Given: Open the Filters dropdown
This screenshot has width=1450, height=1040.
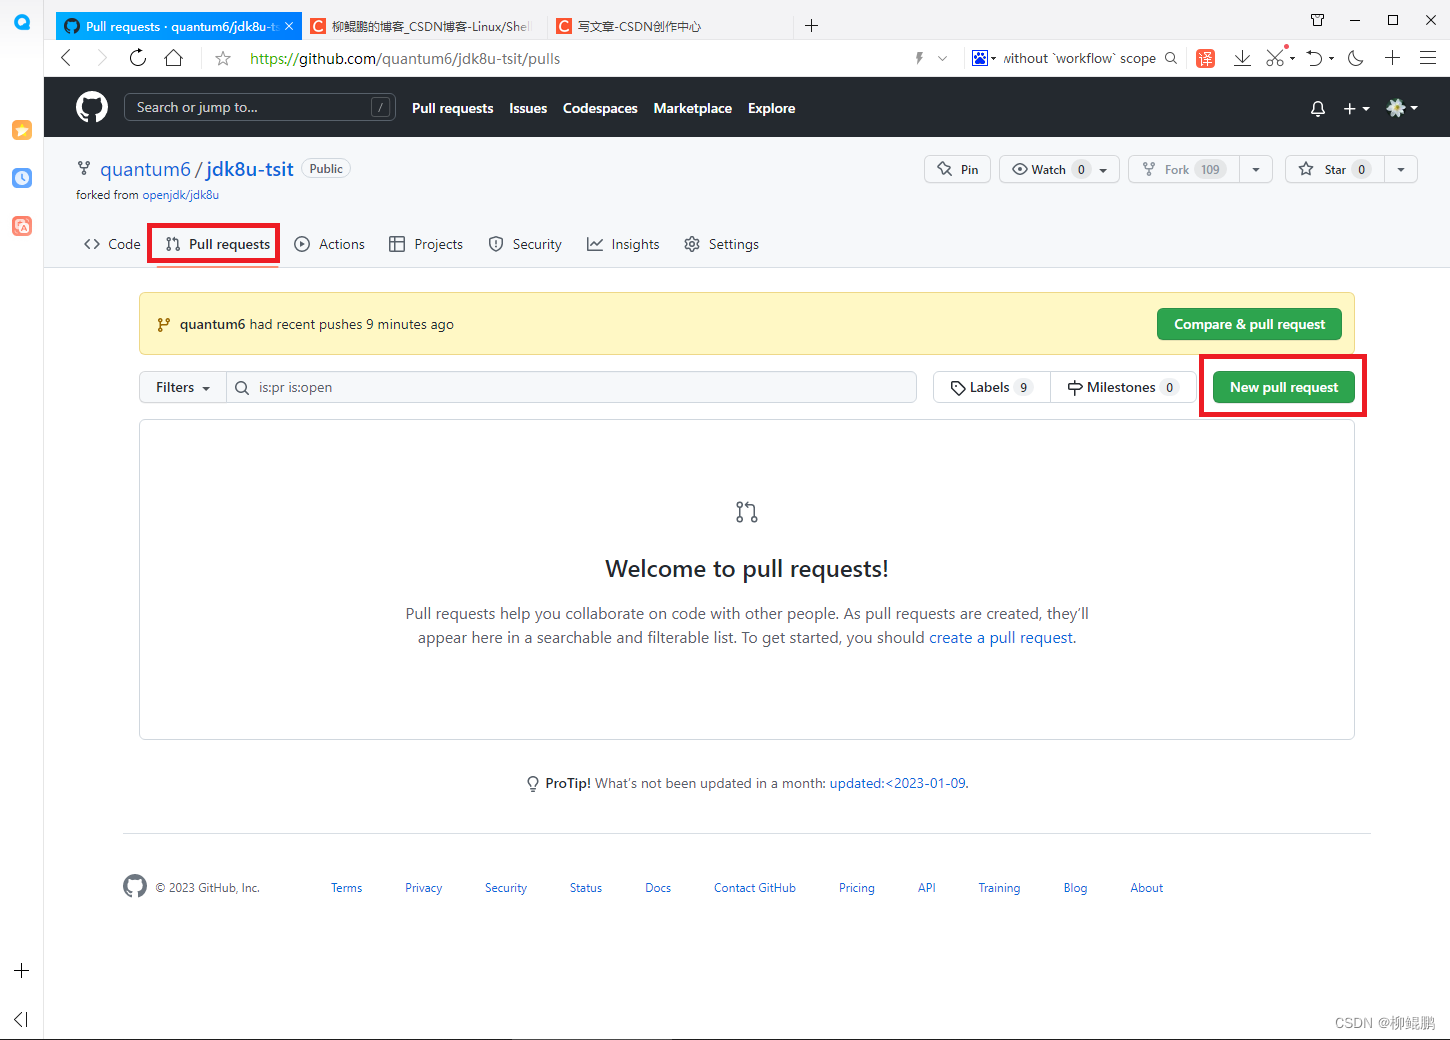Looking at the screenshot, I should [181, 387].
